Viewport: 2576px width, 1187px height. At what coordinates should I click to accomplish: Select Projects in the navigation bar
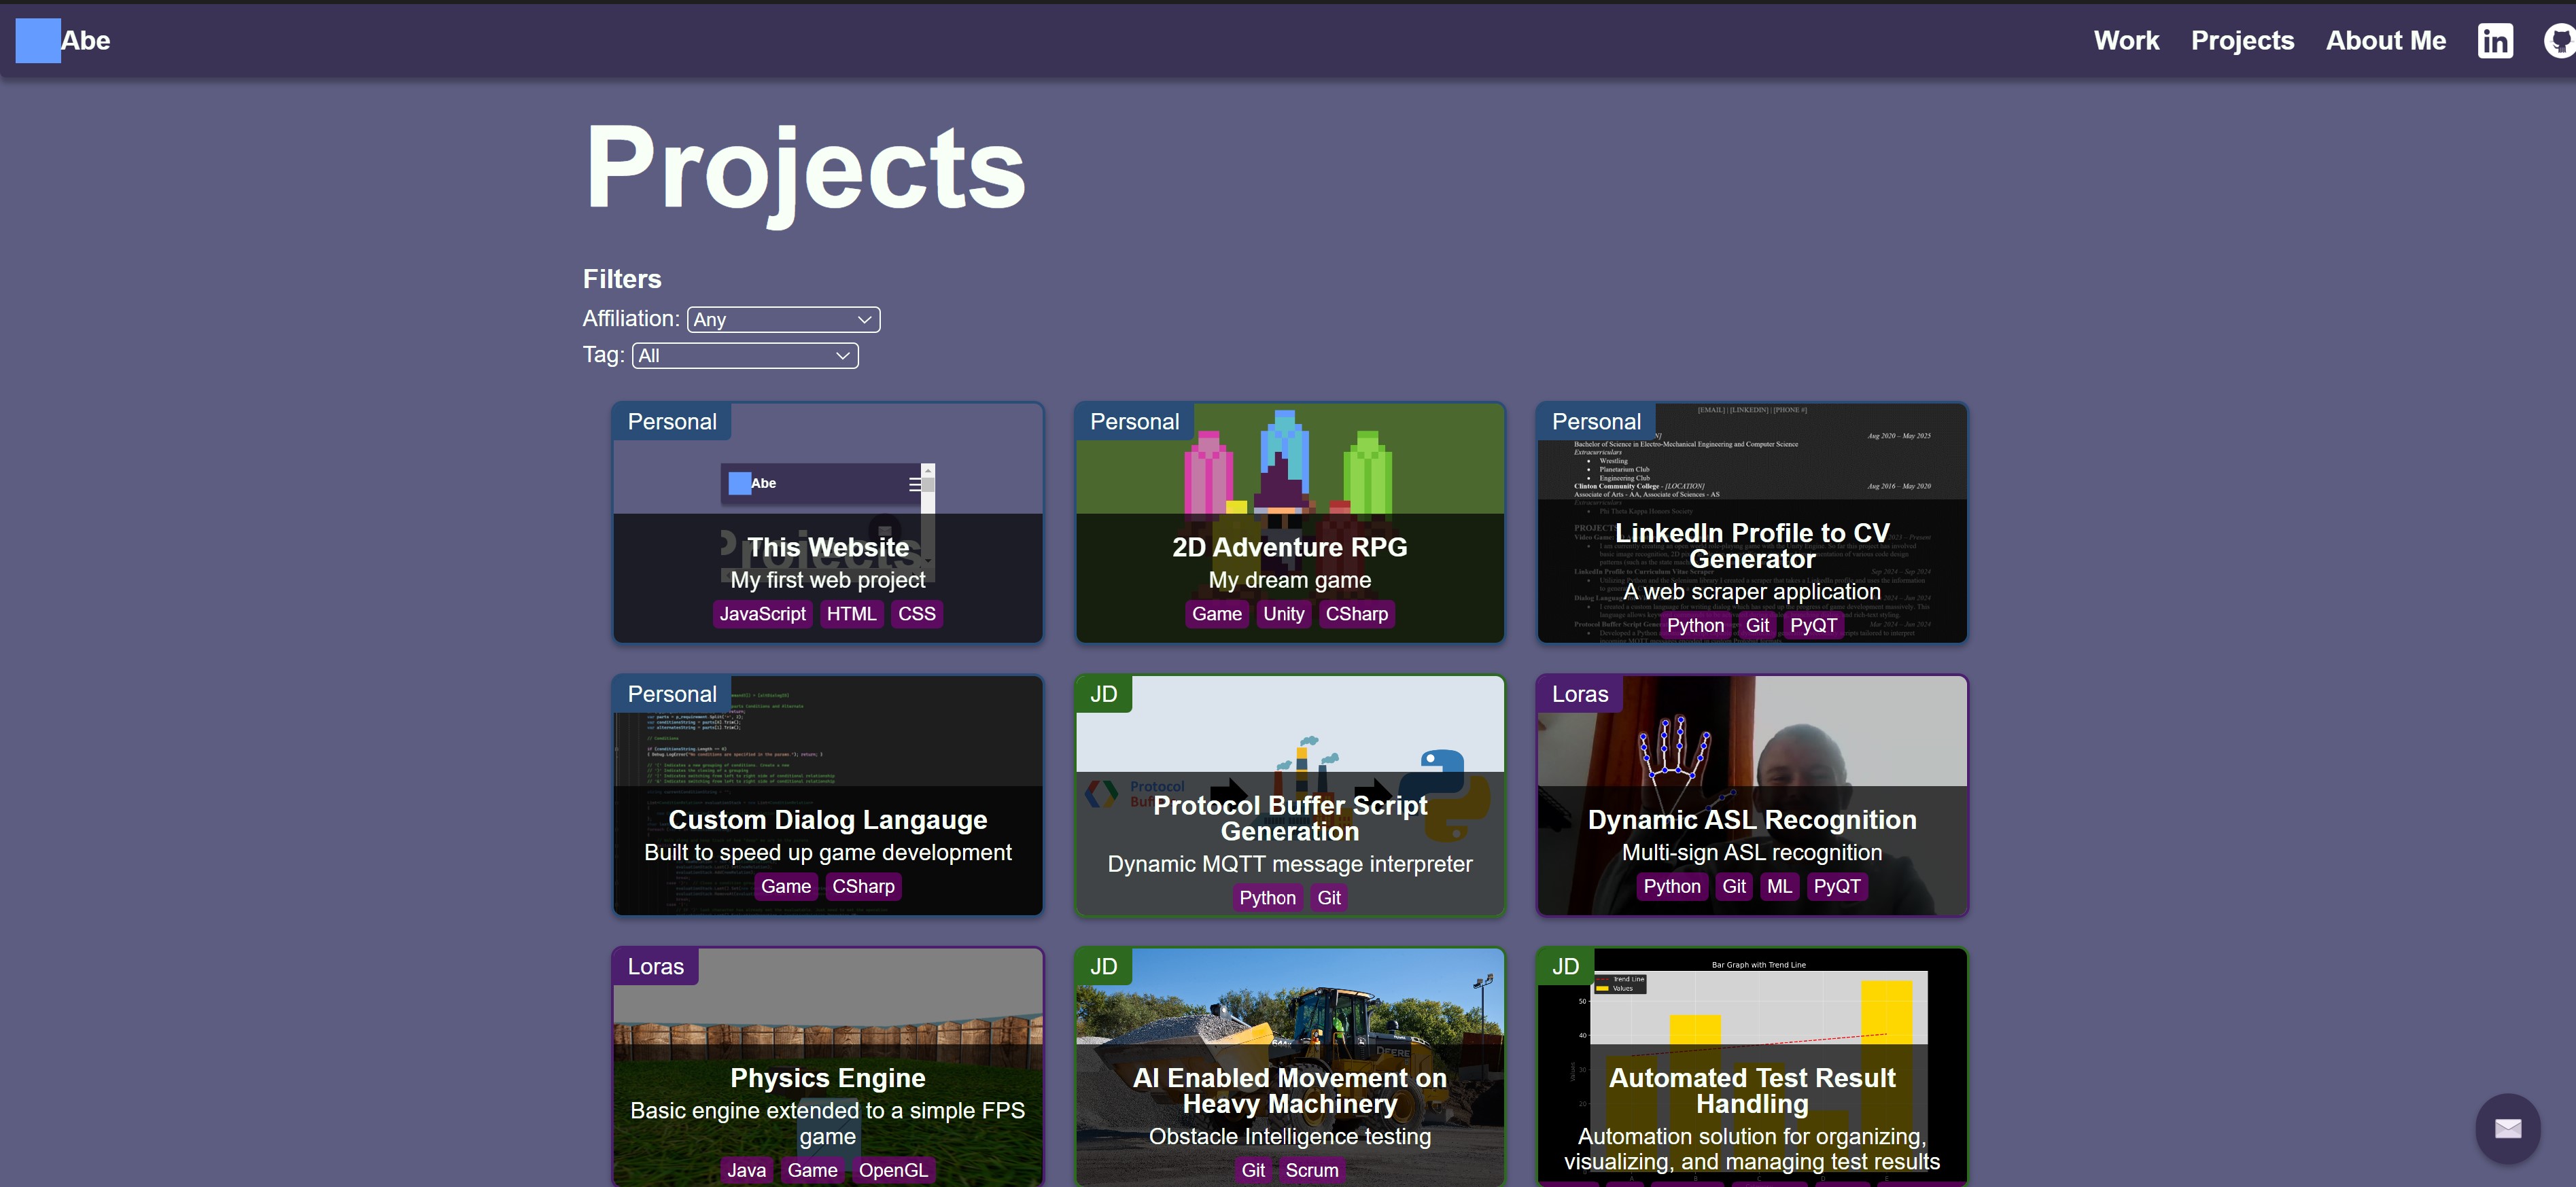click(2242, 41)
